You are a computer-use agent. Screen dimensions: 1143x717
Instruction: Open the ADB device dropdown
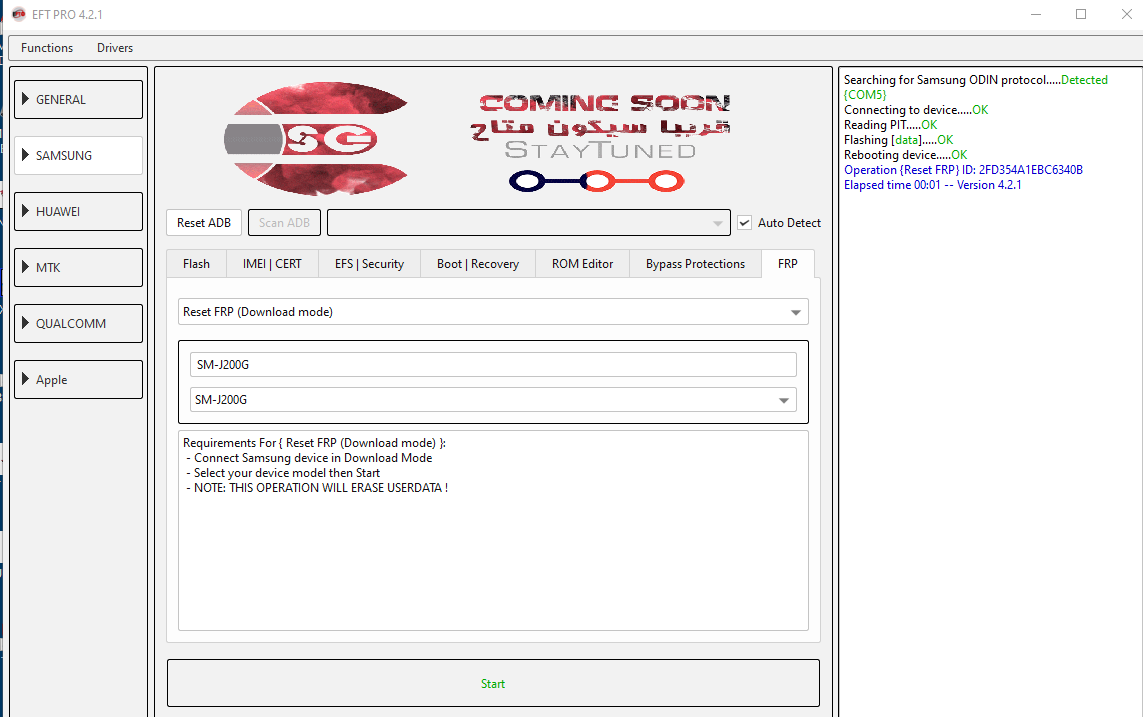528,223
